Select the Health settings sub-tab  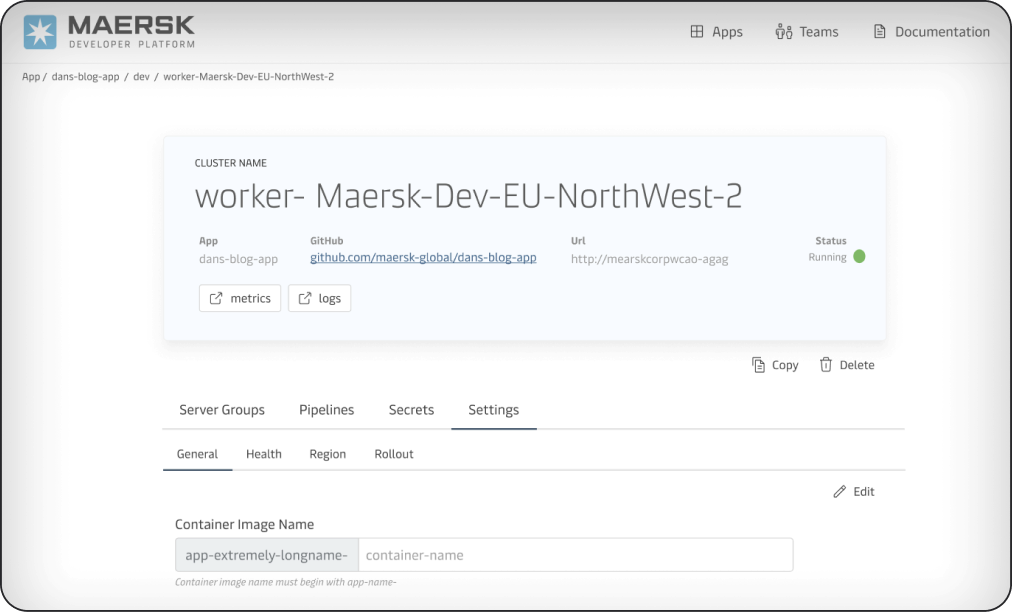coord(264,454)
